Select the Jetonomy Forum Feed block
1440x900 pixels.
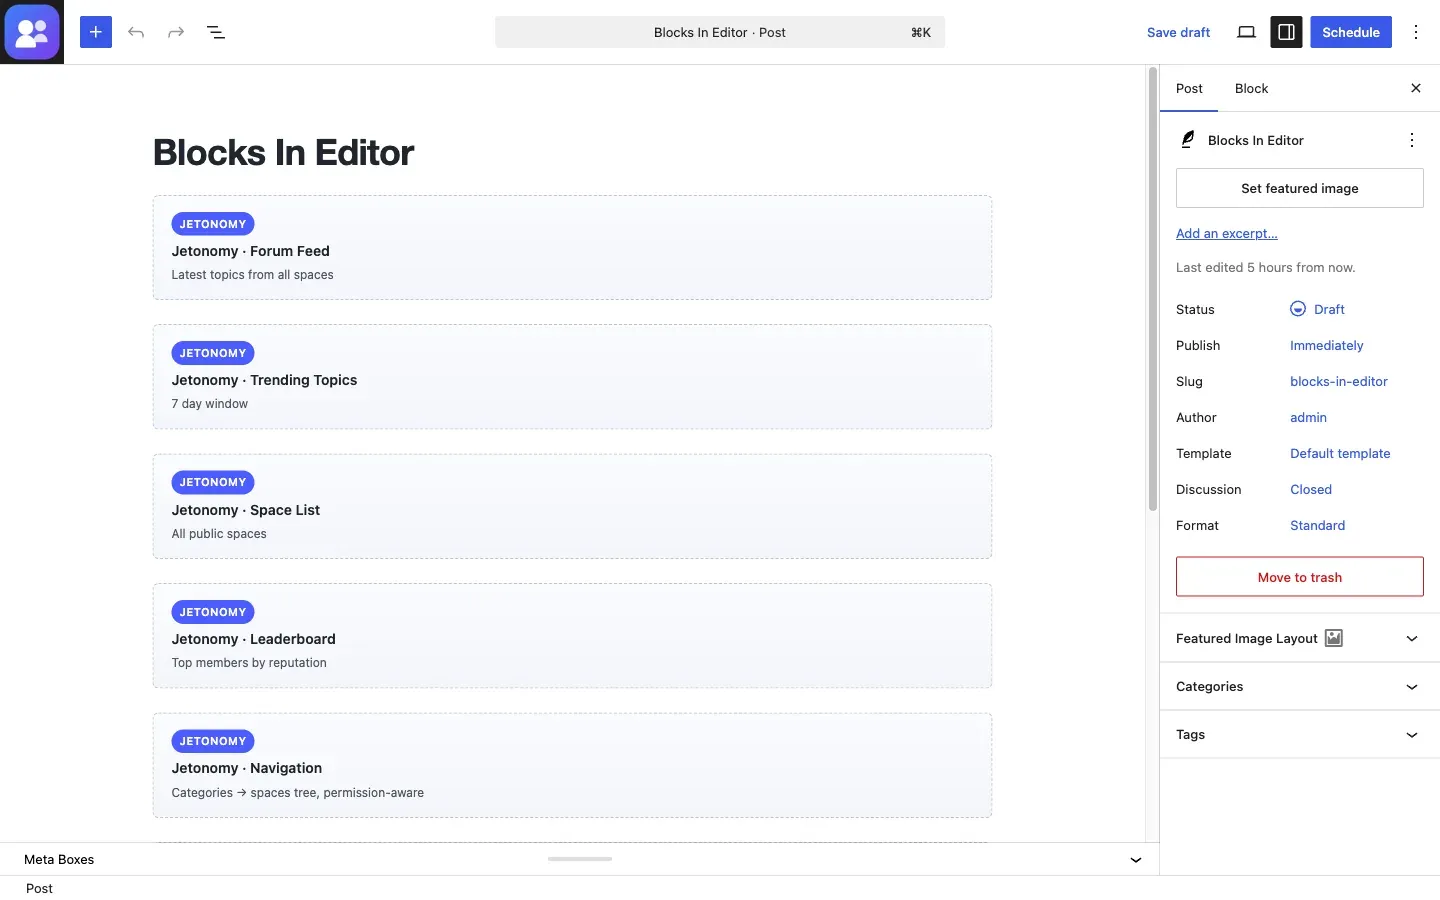pyautogui.click(x=572, y=248)
